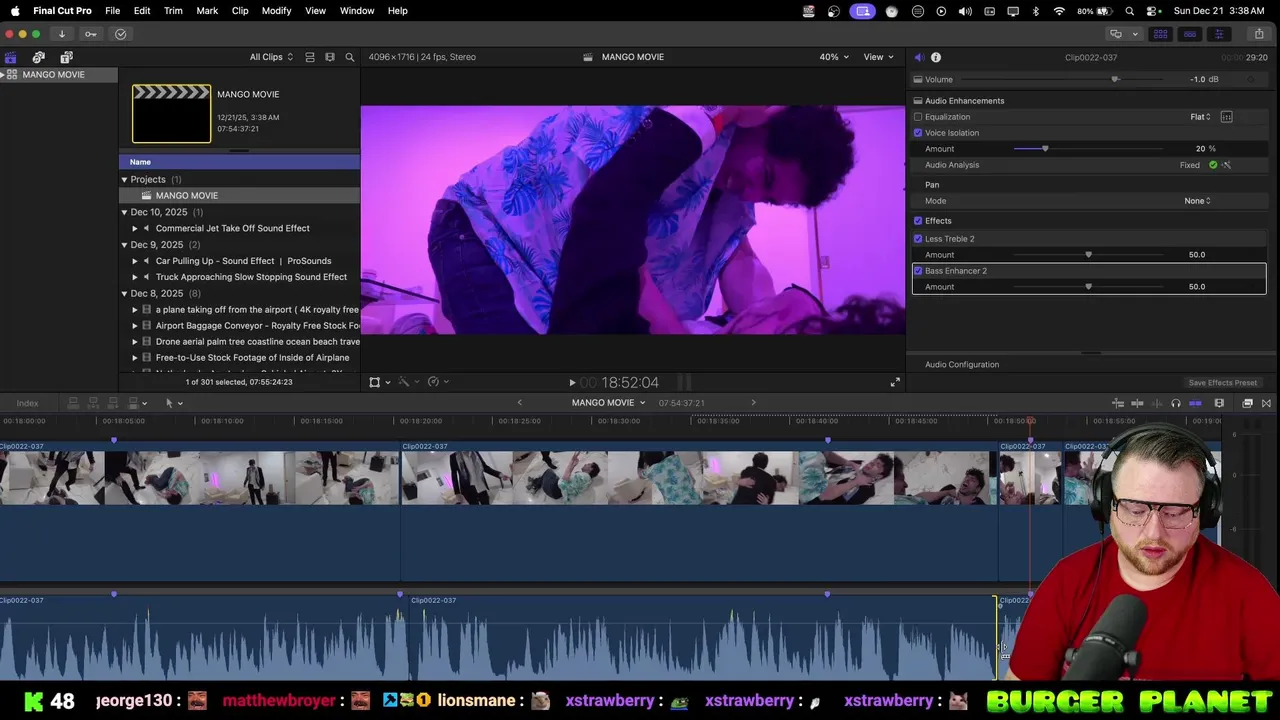Open the Info inspector icon

pos(936,57)
